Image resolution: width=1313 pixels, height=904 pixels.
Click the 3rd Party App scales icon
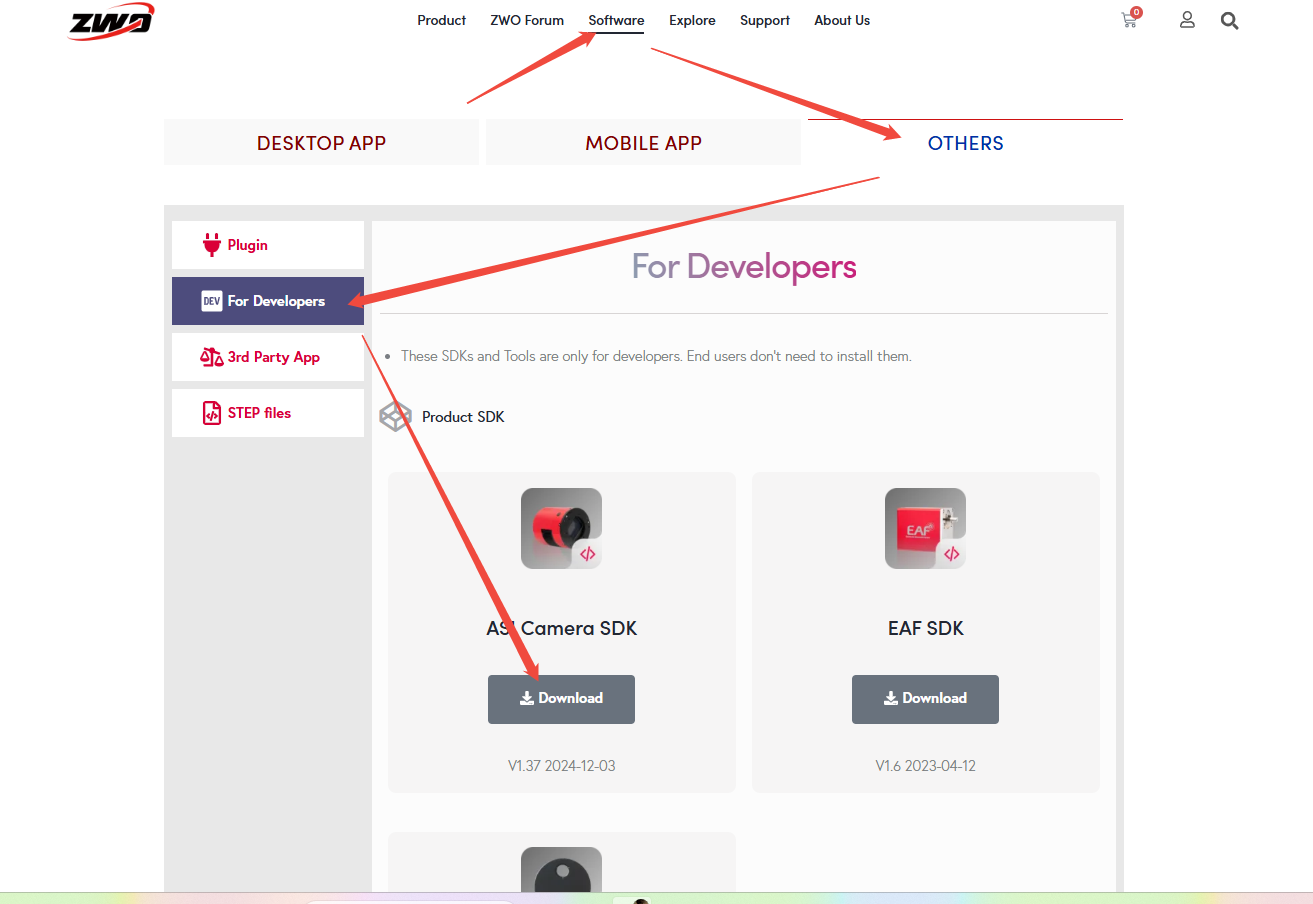tap(211, 357)
